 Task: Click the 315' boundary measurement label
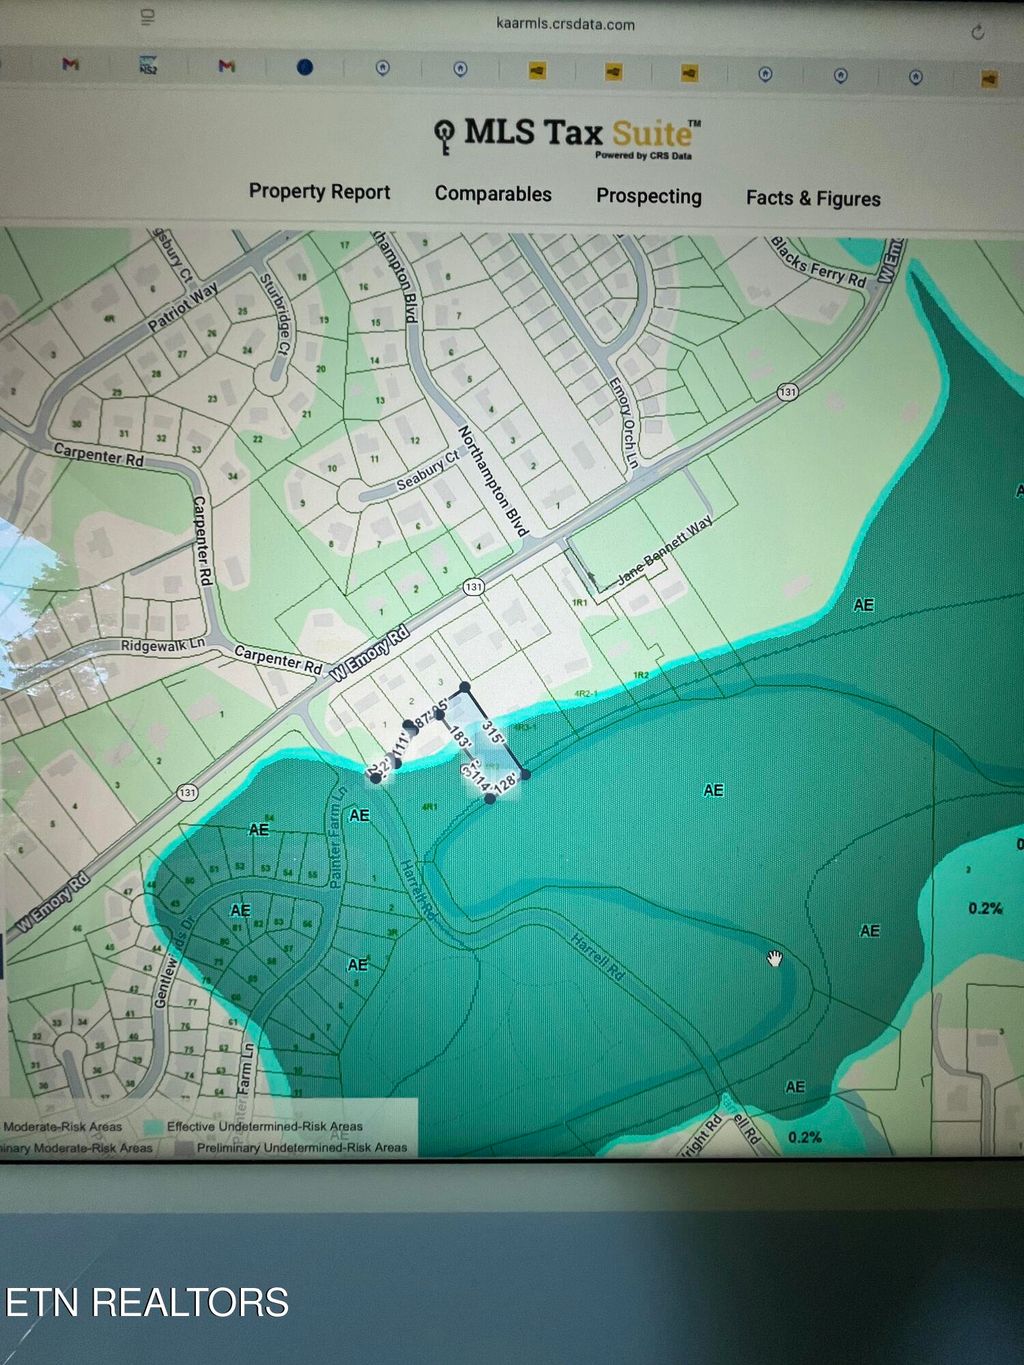point(493,731)
